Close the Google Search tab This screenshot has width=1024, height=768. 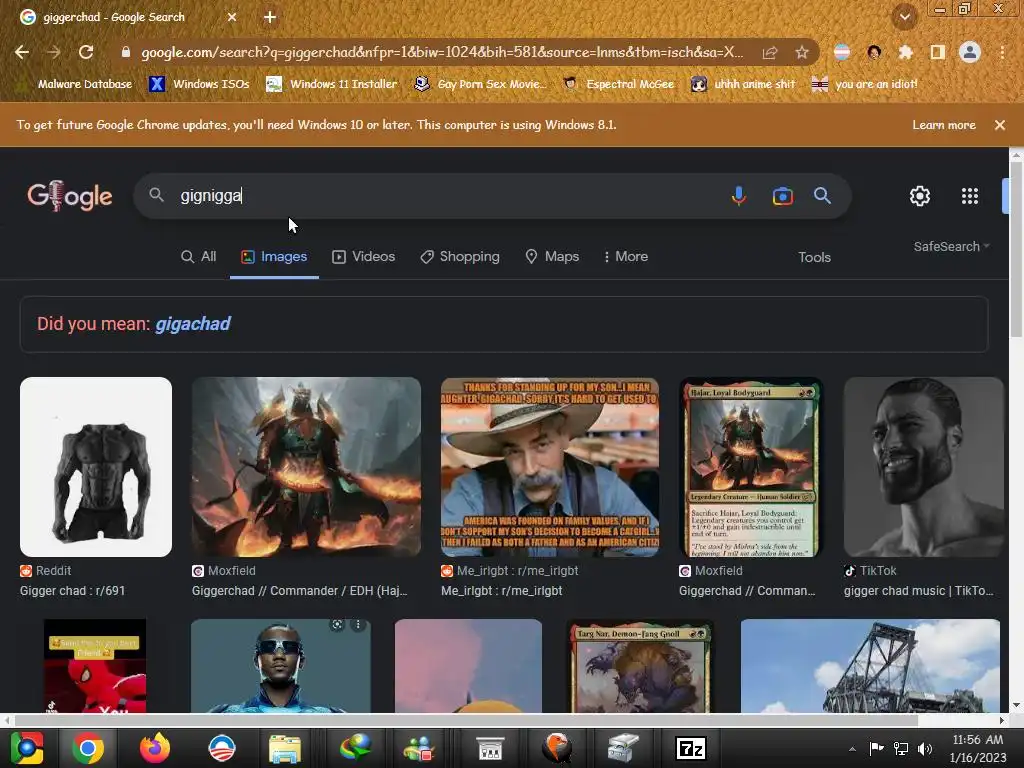coord(232,17)
